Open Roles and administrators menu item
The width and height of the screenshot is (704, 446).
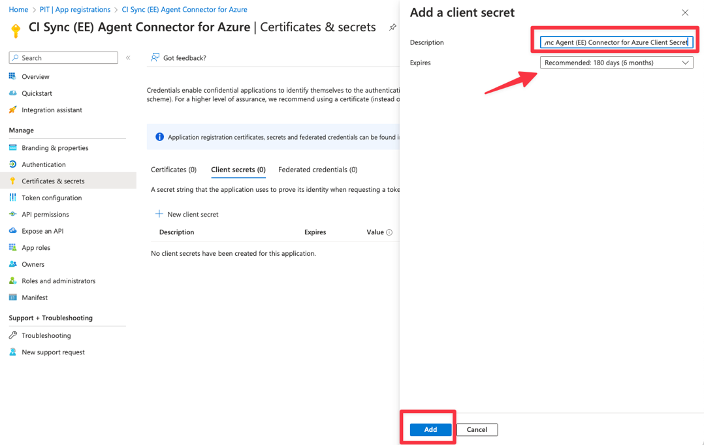(x=58, y=281)
